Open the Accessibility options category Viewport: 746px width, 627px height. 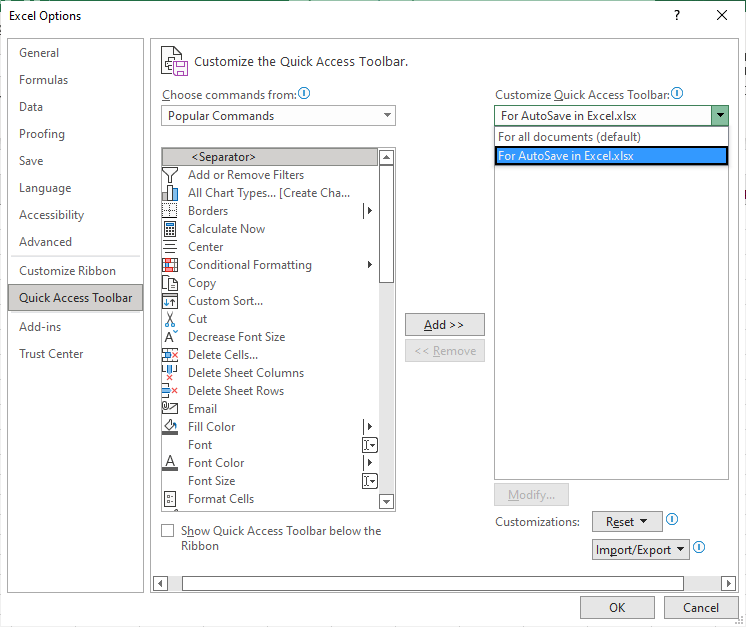75,215
